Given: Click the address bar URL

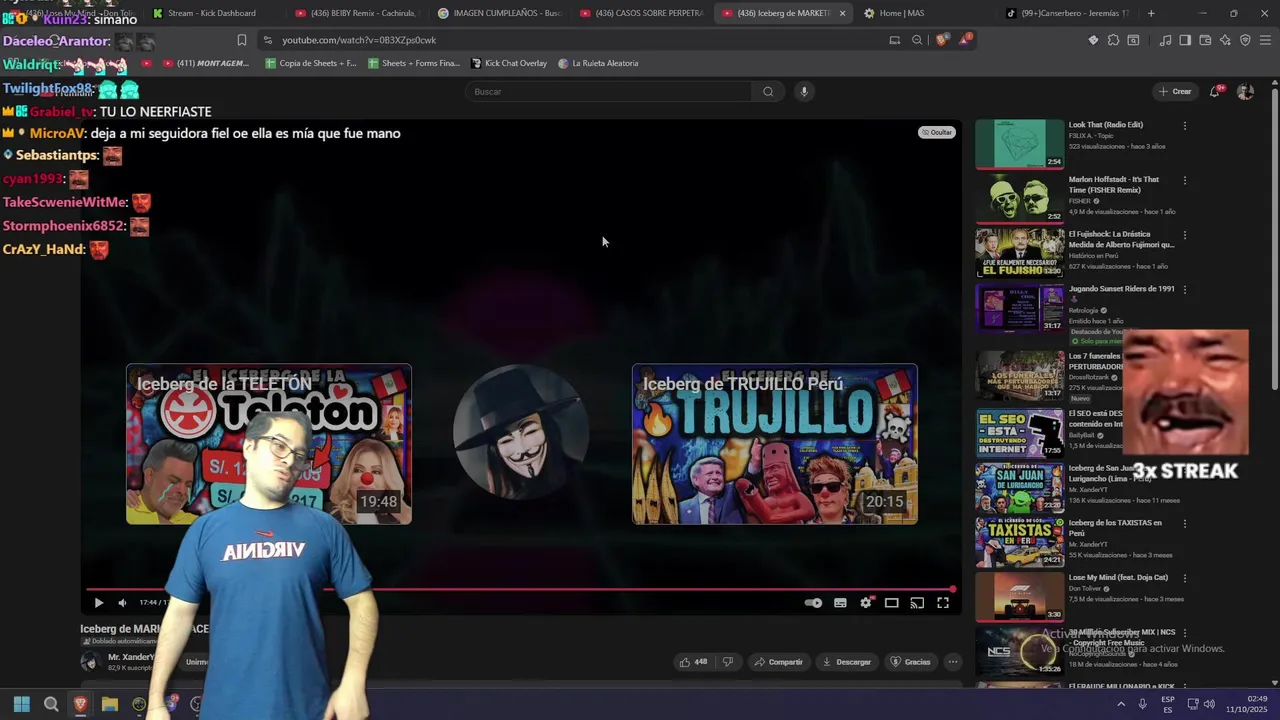Looking at the screenshot, I should point(359,40).
